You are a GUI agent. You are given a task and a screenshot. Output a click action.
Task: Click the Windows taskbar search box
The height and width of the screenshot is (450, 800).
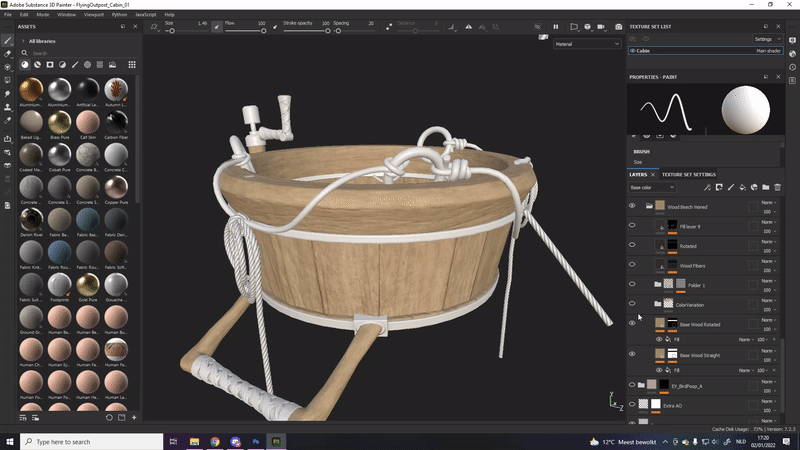(x=92, y=441)
